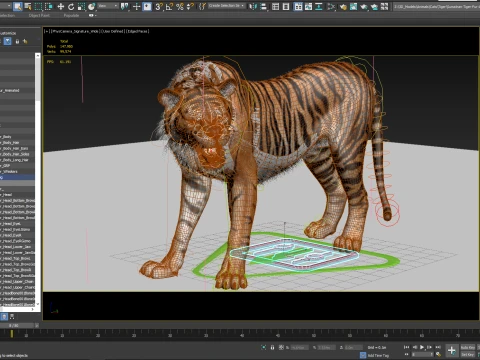Viewport: 480px width, 360px height.
Task: Open the Material Editor icon
Action: (331, 6)
